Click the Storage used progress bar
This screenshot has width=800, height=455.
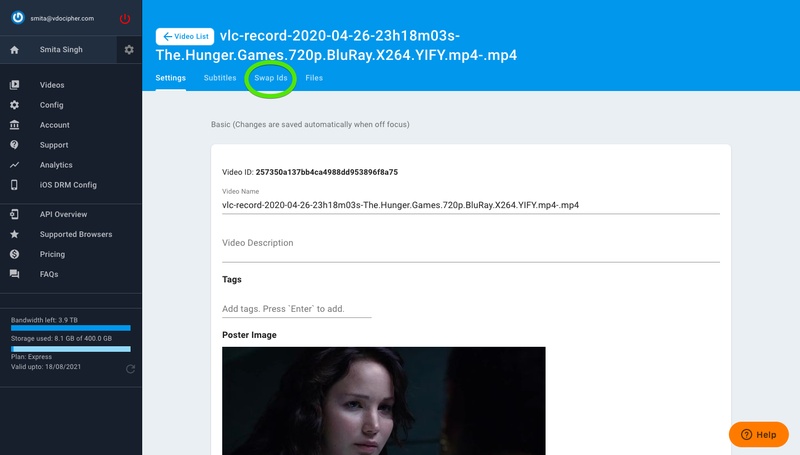pos(71,349)
